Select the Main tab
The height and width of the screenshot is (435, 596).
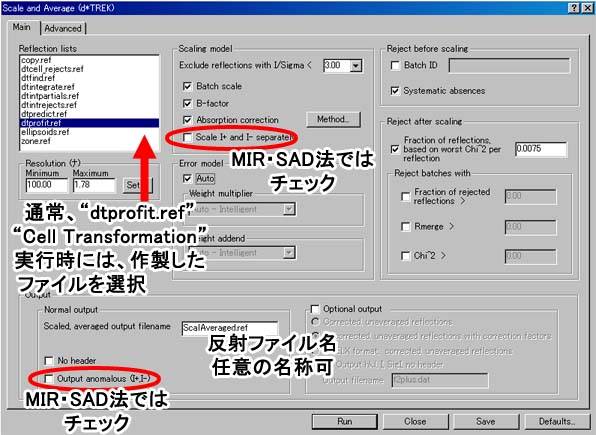pos(22,27)
